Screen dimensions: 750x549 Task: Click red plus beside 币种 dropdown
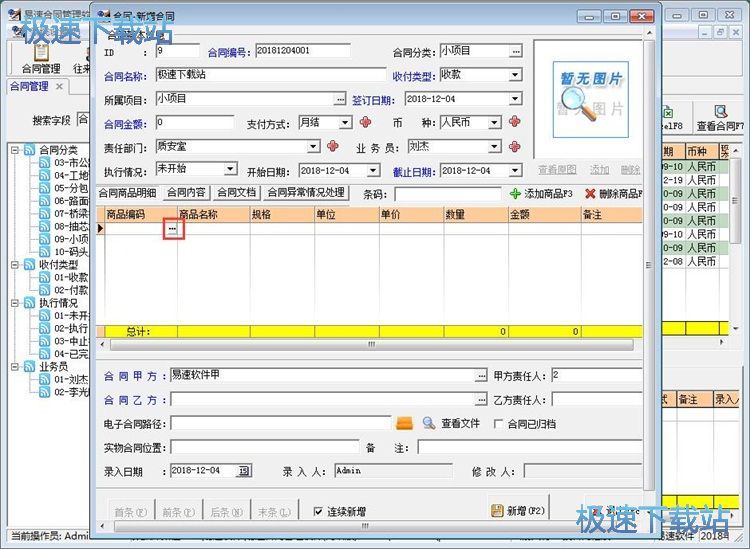click(515, 121)
